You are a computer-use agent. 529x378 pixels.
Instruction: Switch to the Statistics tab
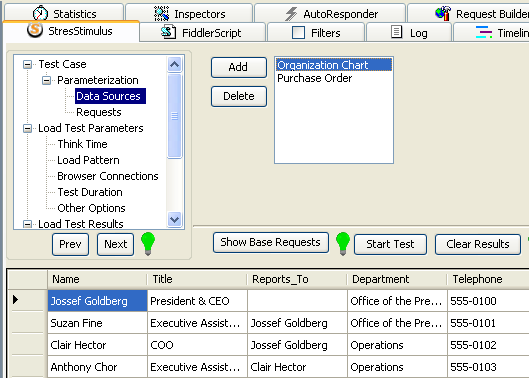[64, 14]
